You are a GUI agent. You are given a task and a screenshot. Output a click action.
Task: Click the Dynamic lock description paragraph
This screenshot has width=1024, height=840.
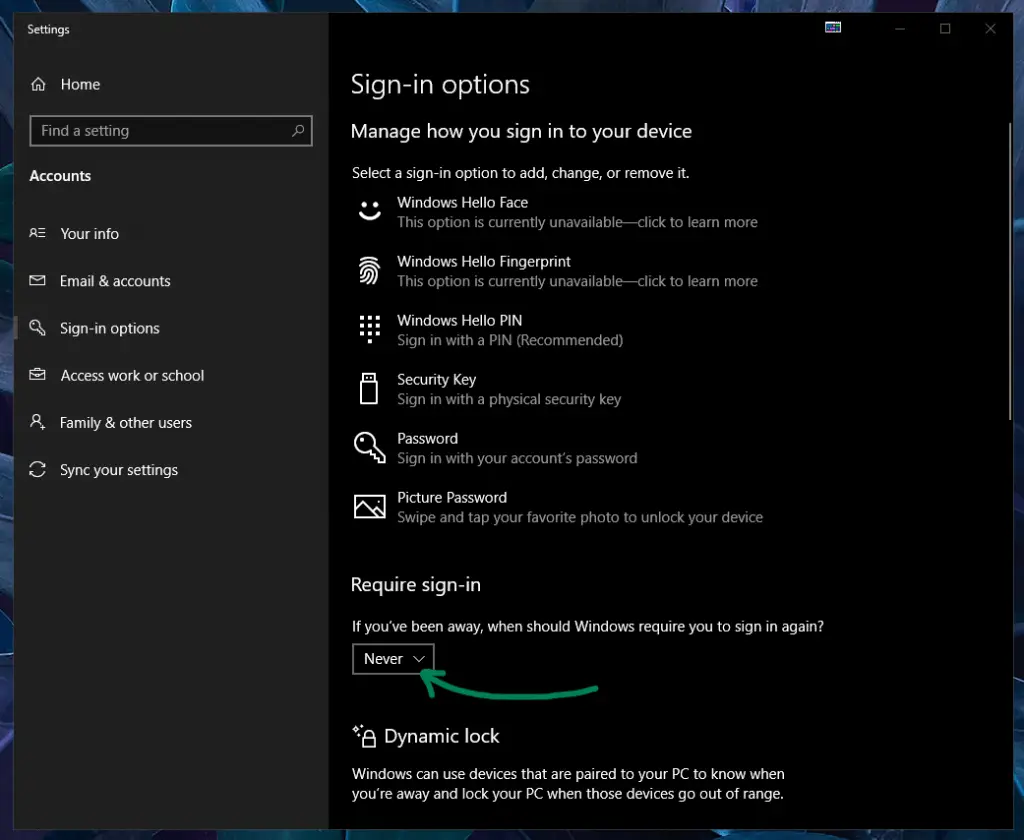pyautogui.click(x=568, y=784)
